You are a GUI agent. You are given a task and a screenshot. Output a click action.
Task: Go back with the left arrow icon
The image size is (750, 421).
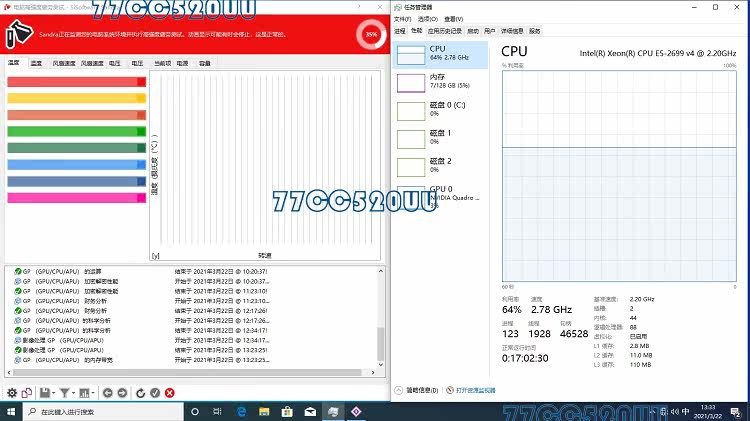pos(108,393)
